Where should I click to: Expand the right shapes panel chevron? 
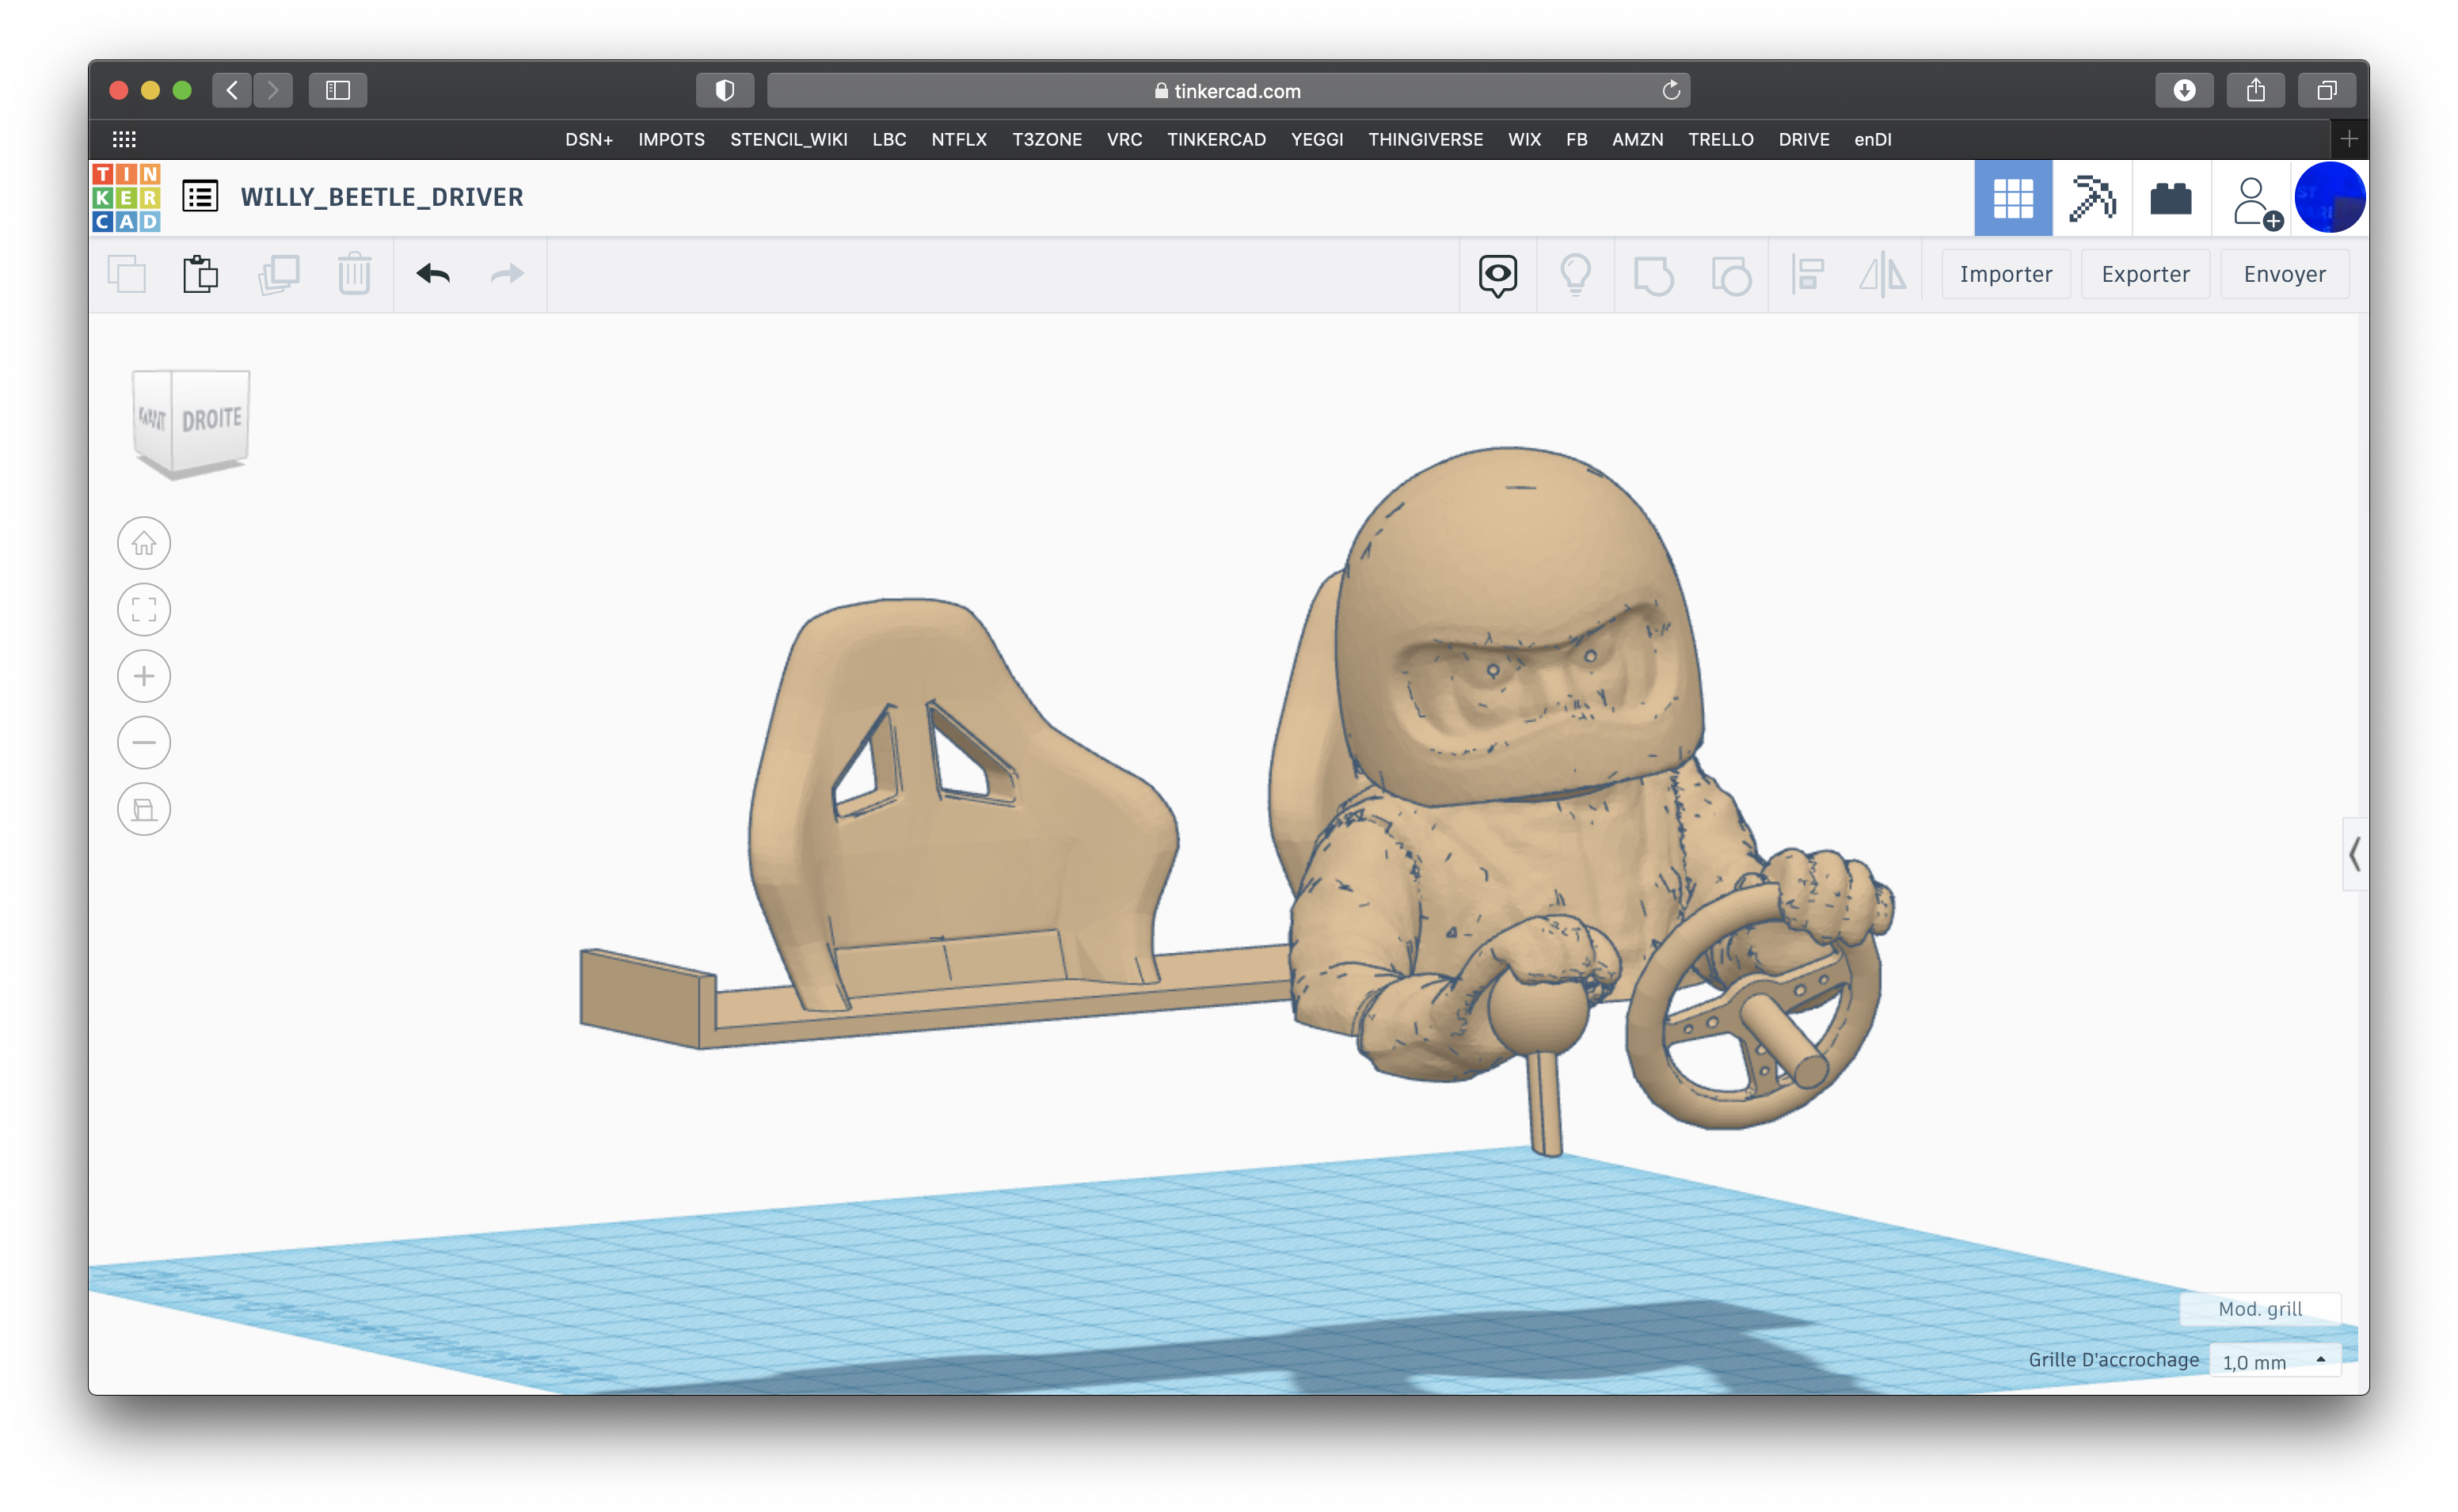2354,854
